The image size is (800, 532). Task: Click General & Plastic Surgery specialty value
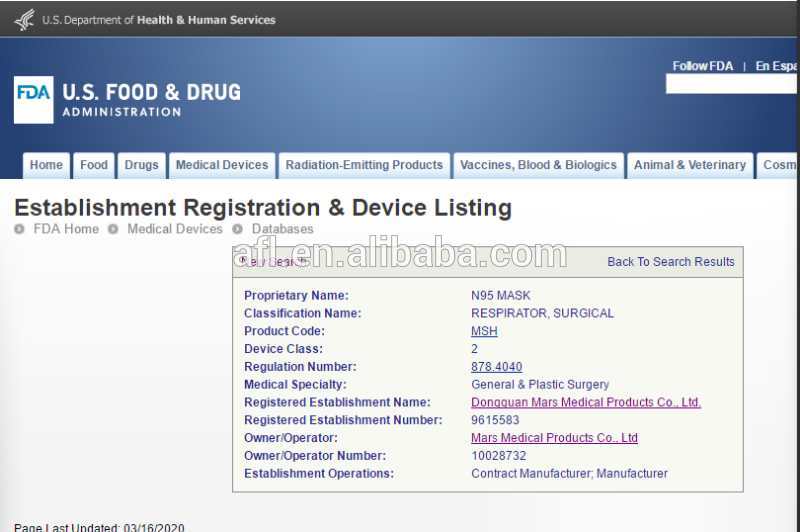[x=540, y=385]
